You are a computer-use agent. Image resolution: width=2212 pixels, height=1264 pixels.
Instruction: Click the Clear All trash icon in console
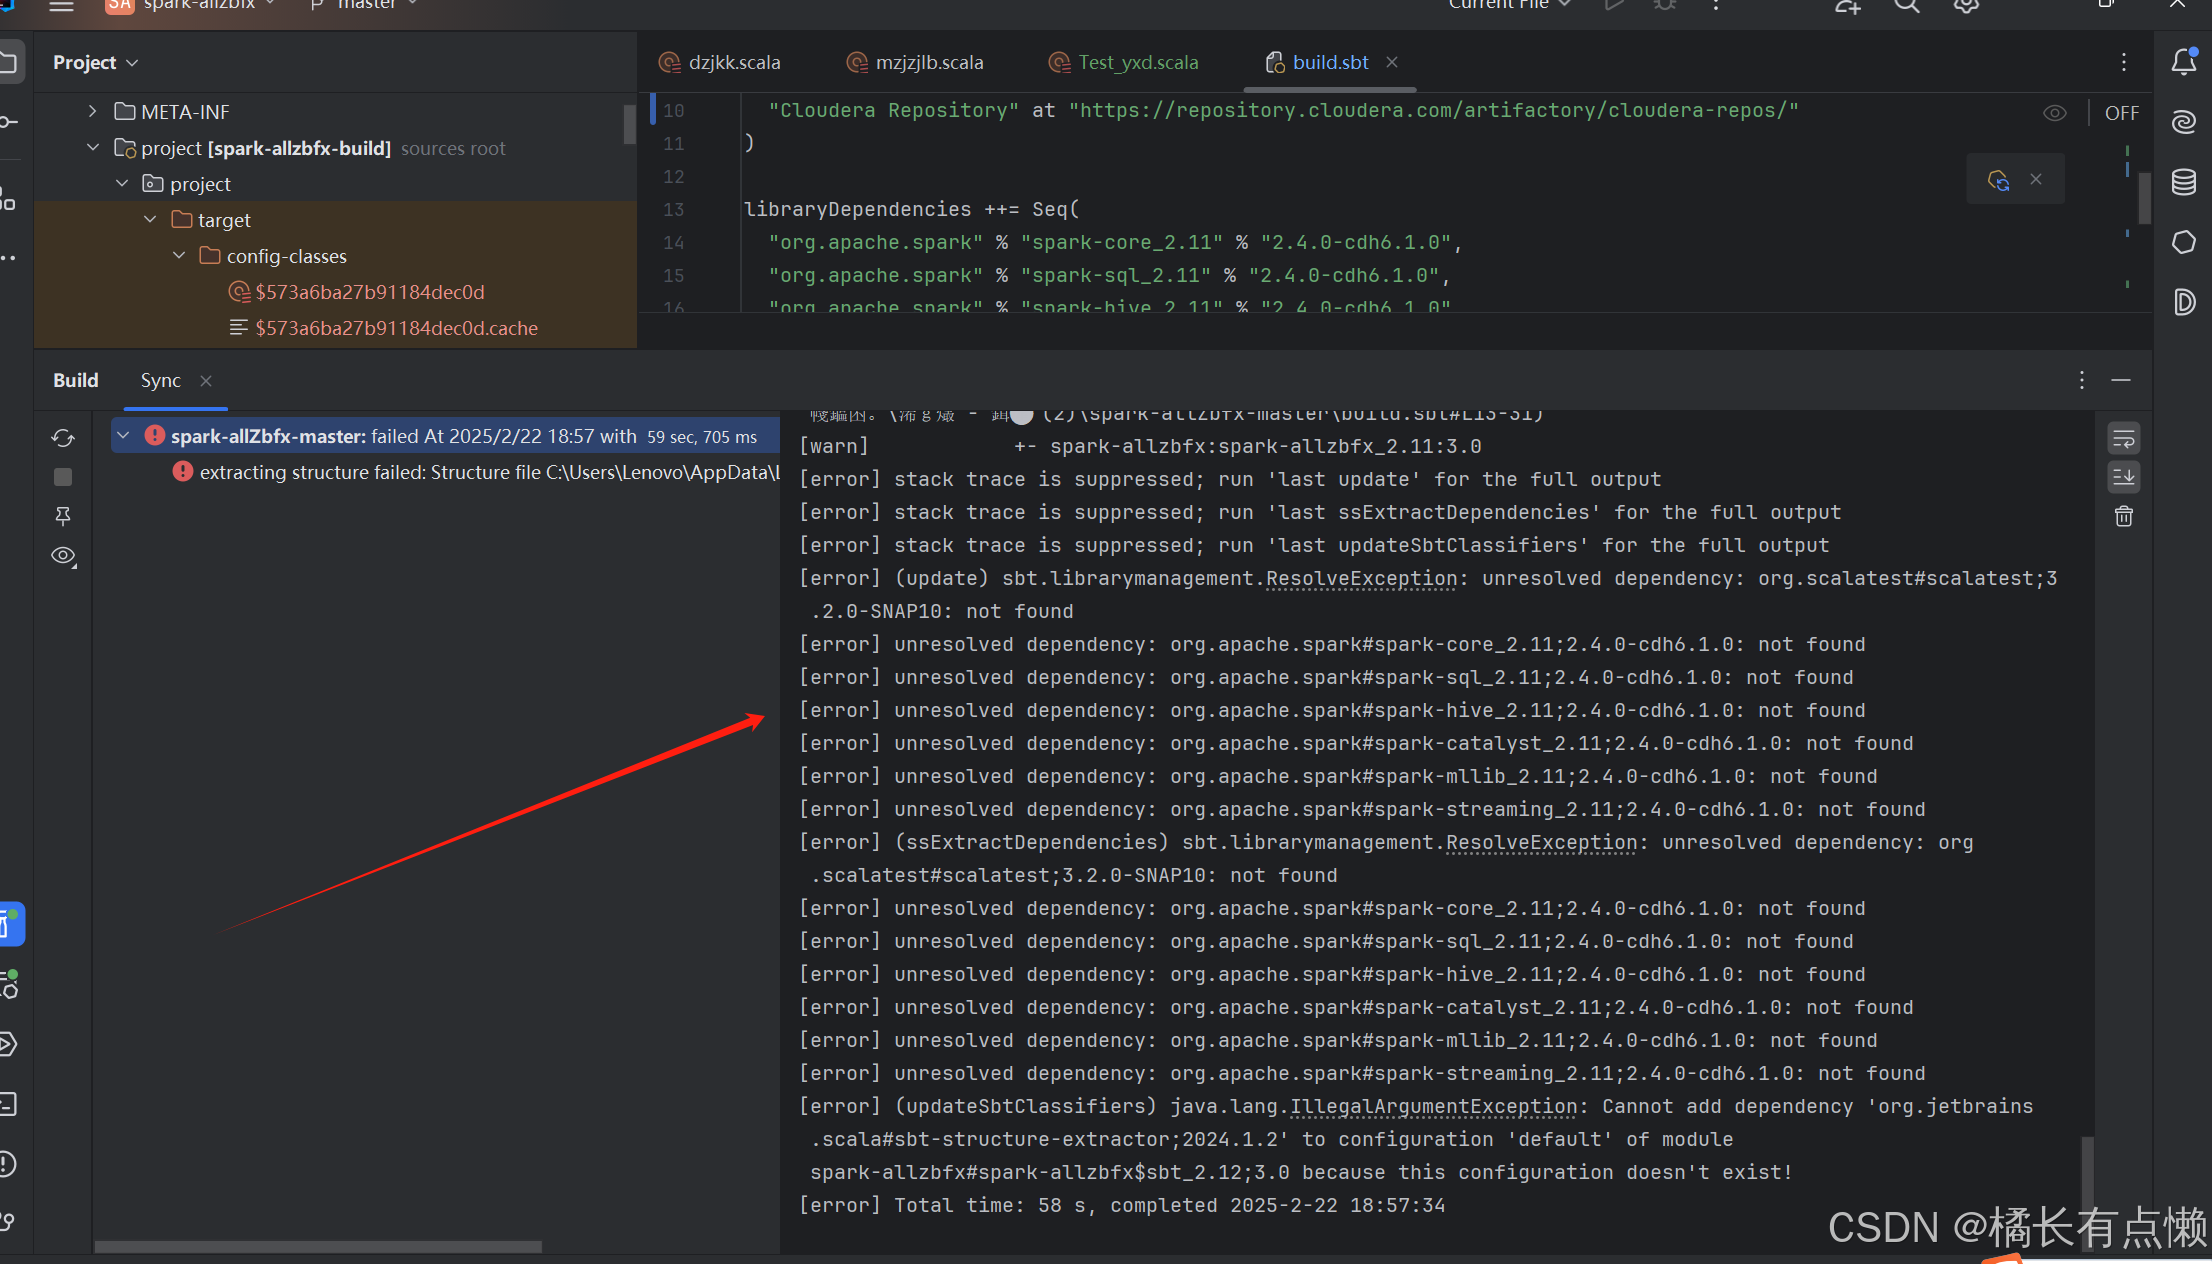(2124, 517)
